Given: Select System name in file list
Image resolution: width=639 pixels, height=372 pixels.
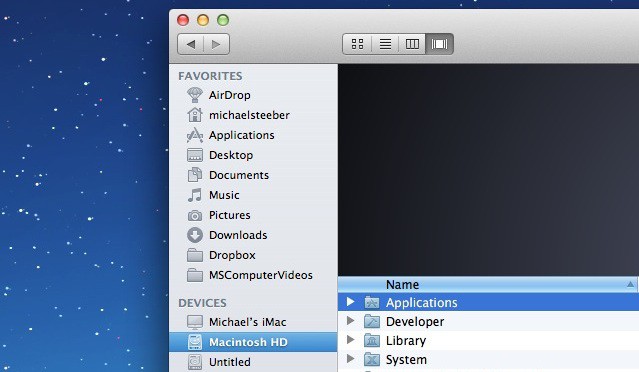Looking at the screenshot, I should (x=406, y=360).
